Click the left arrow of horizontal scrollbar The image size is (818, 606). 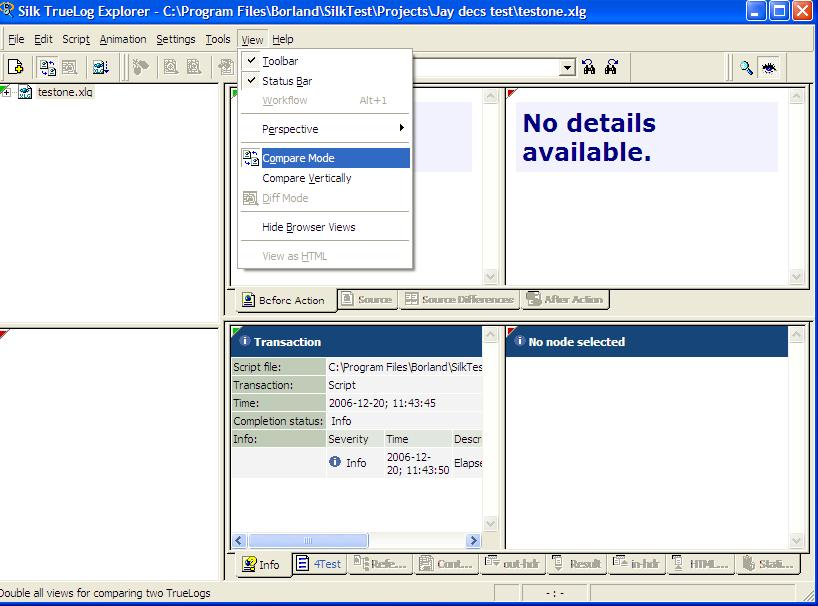pyautogui.click(x=239, y=540)
